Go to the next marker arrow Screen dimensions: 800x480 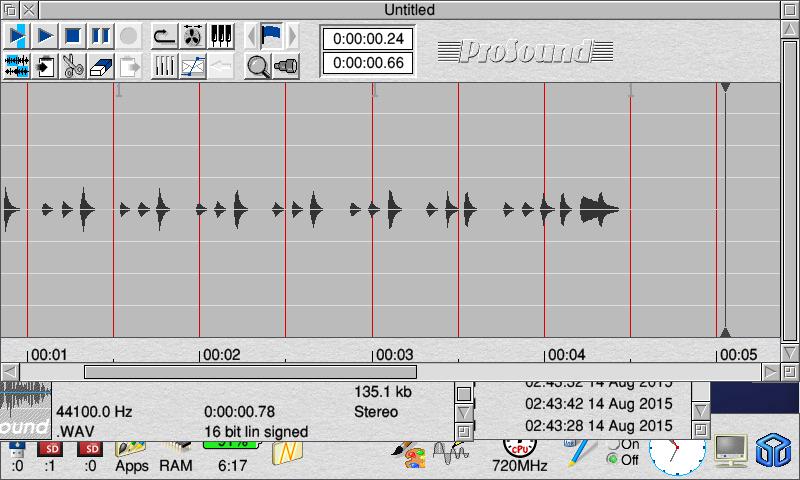pyautogui.click(x=292, y=37)
